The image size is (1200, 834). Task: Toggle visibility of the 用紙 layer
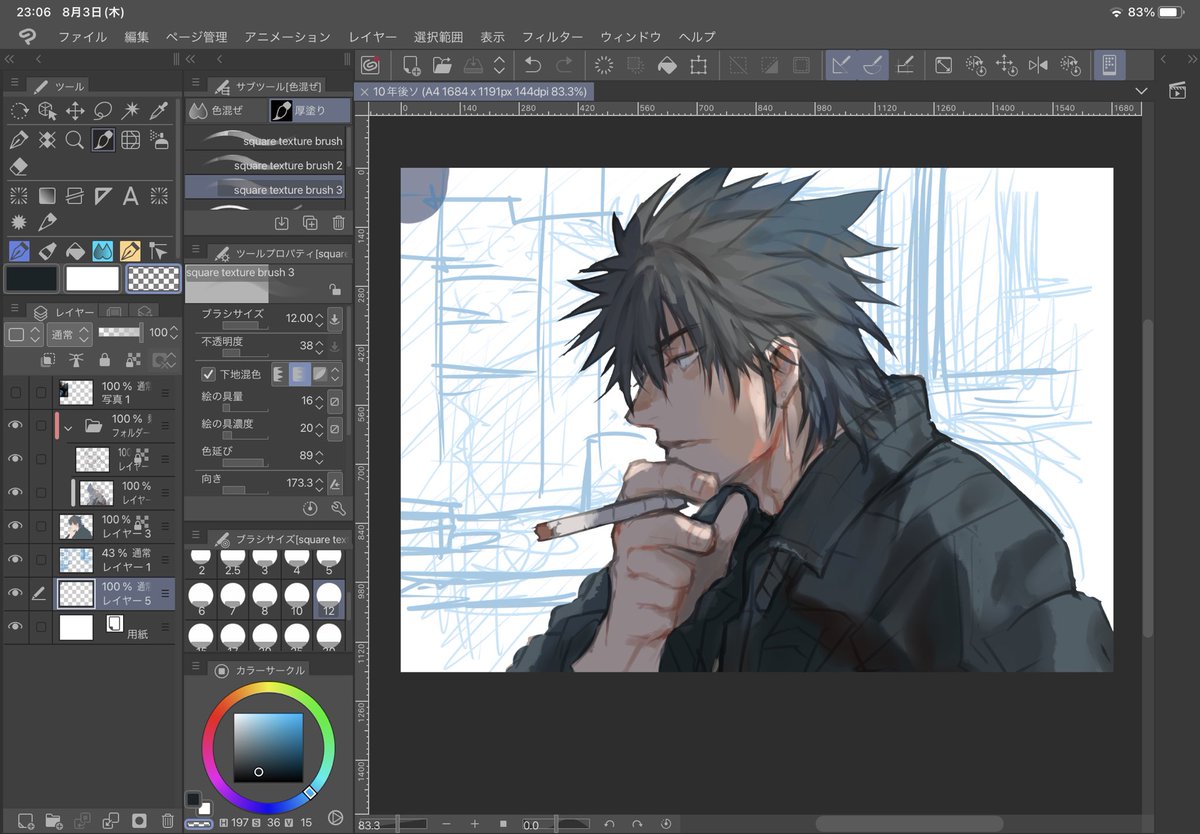(x=15, y=627)
